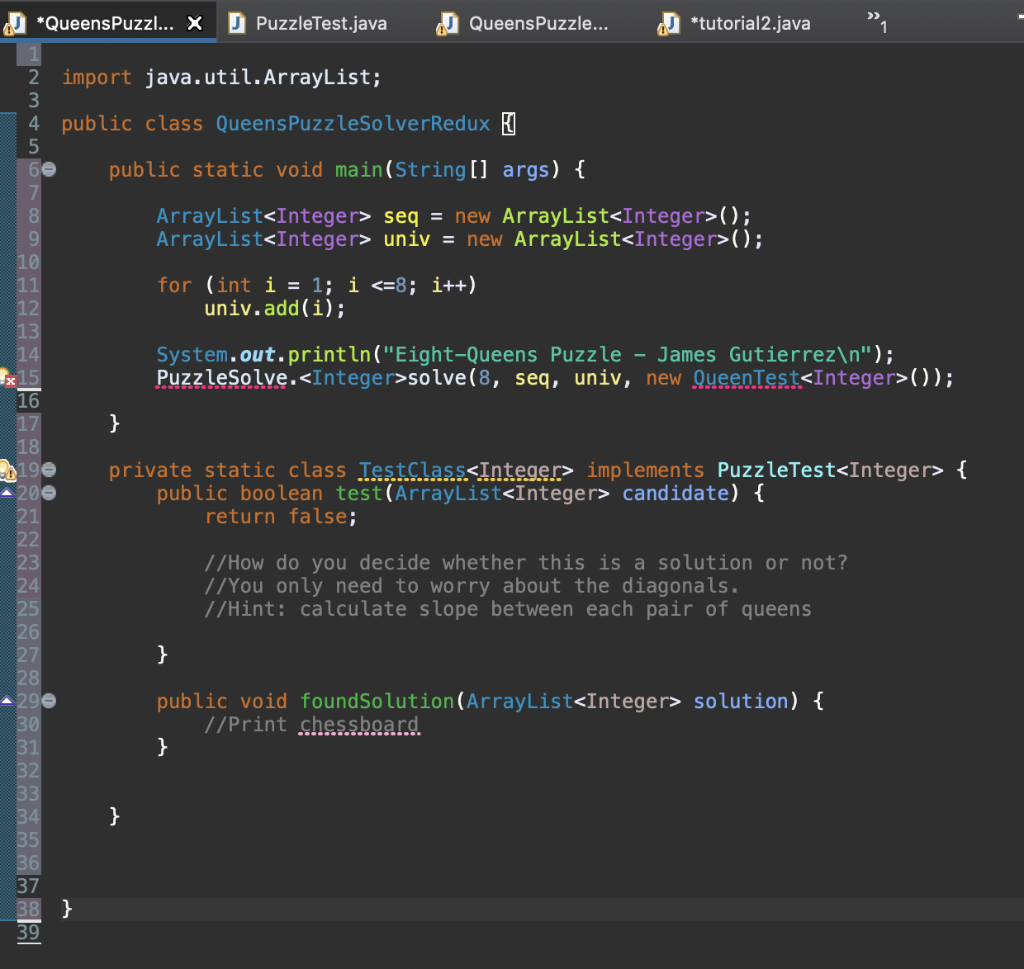Fold the foundSolution method at line 29

pyautogui.click(x=48, y=701)
